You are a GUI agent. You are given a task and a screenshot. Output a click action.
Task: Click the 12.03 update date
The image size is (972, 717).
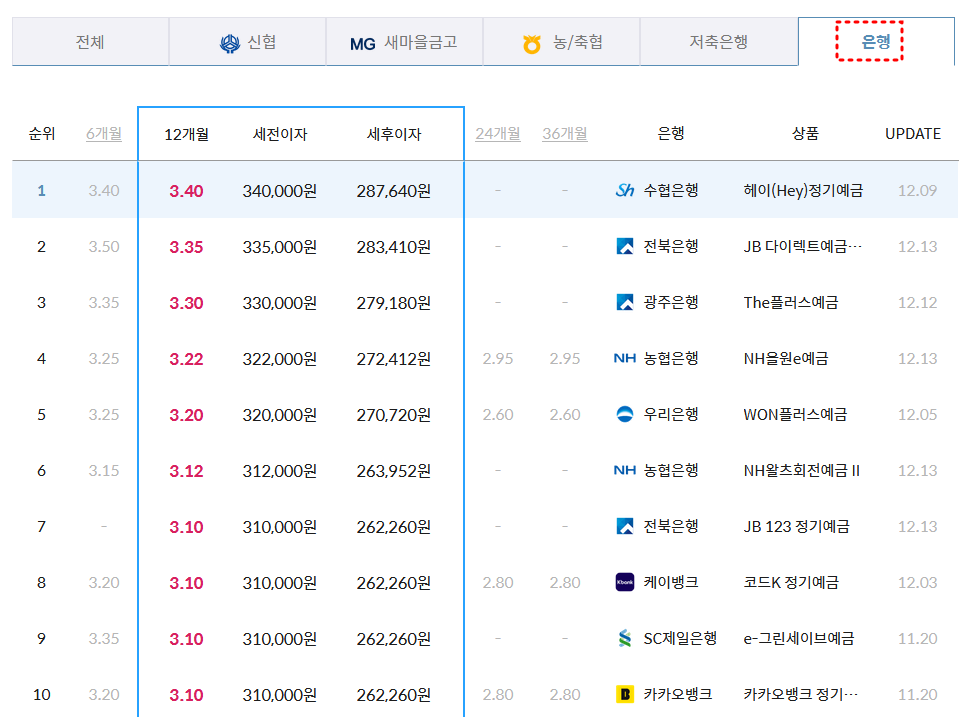(917, 583)
